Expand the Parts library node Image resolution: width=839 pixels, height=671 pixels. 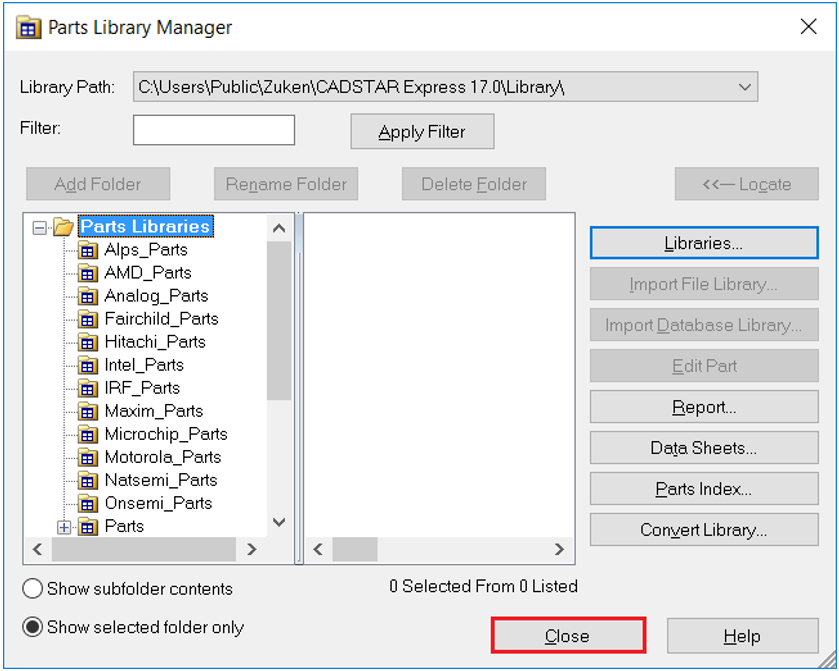coord(64,527)
